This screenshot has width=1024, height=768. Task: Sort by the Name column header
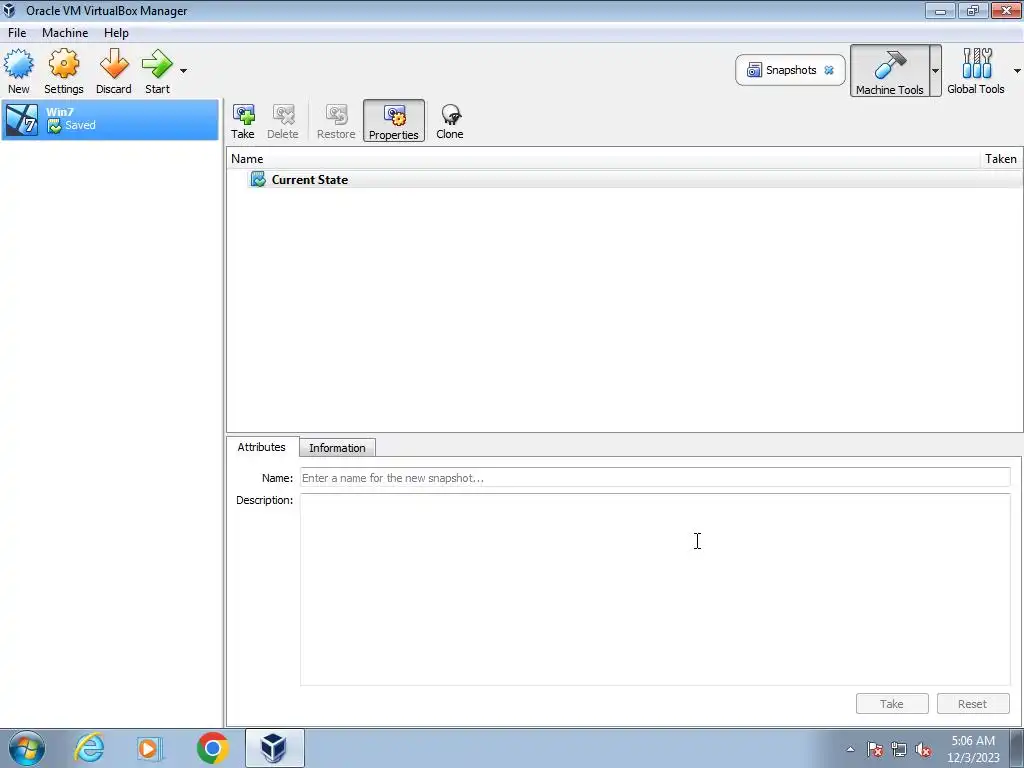603,159
